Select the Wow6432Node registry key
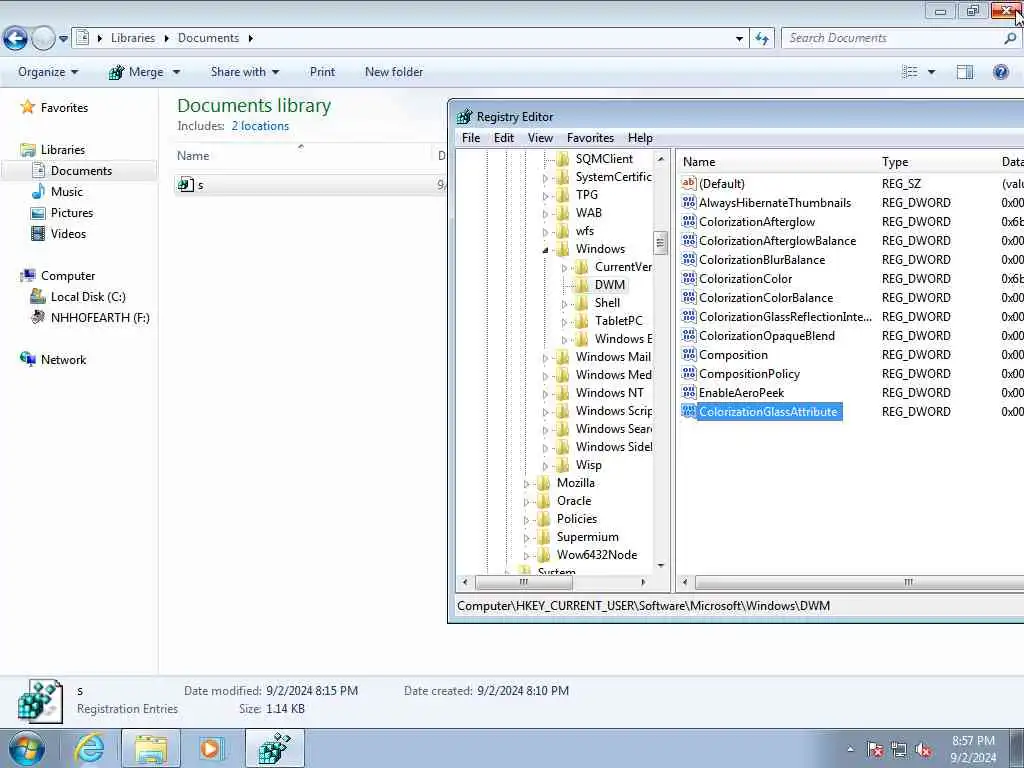 597,555
